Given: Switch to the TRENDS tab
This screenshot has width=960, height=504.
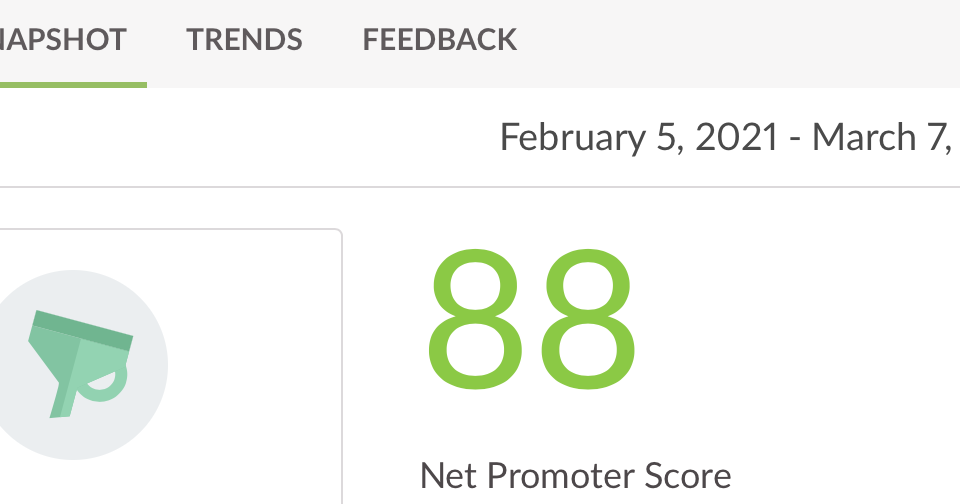Looking at the screenshot, I should (244, 40).
